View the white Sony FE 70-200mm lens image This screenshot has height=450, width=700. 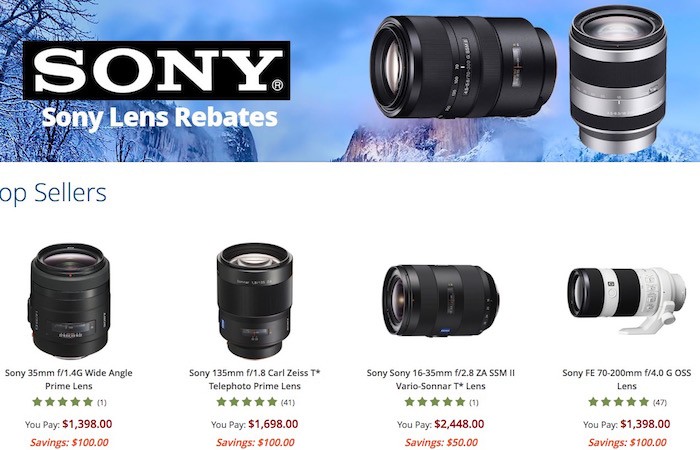tap(626, 300)
